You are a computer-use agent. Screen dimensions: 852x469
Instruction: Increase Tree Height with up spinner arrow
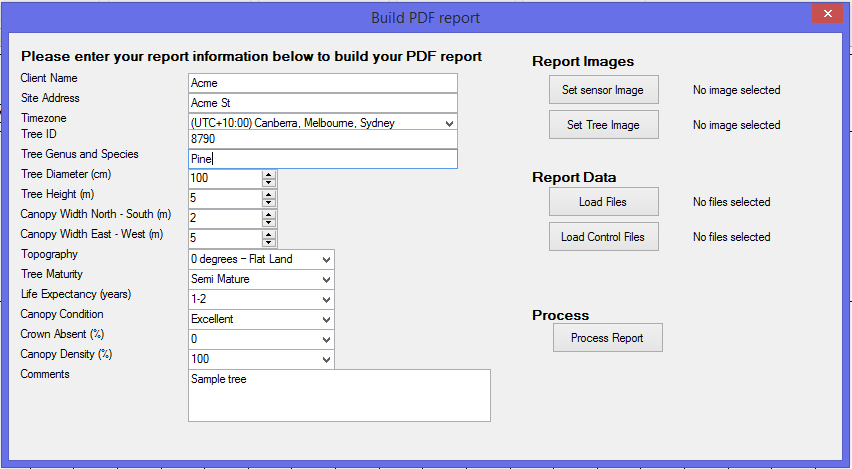click(x=268, y=195)
